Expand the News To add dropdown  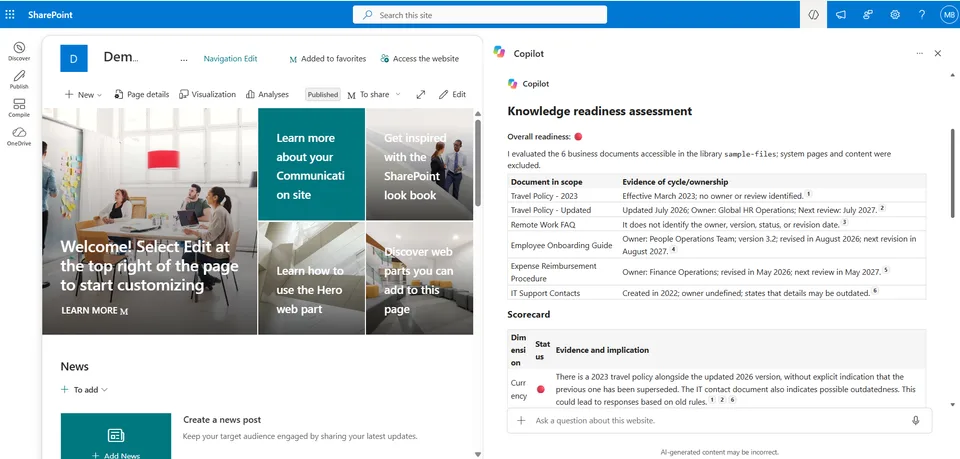[x=84, y=389]
